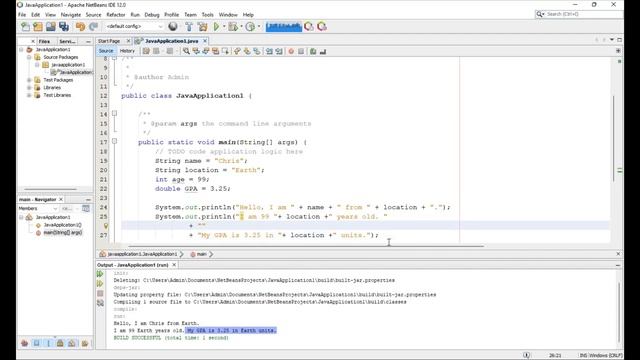Click the stop icon in Output panel
This screenshot has width=640, height=360.
pos(100,293)
